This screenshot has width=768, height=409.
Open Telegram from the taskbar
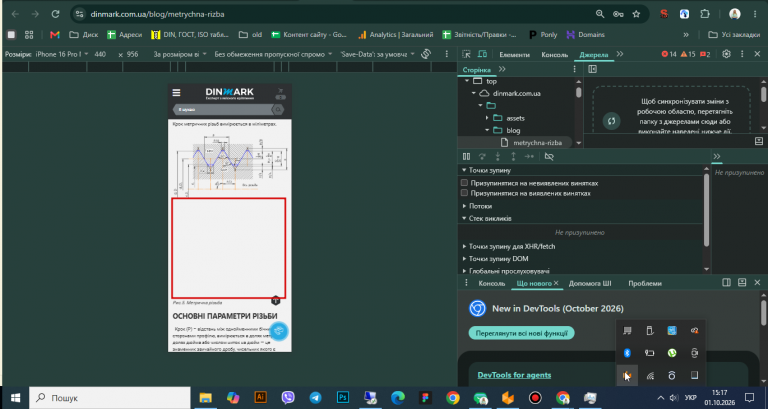(x=315, y=398)
